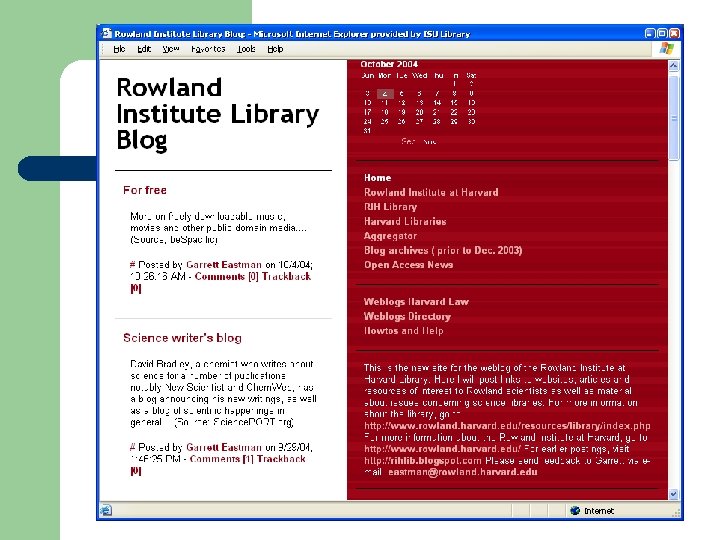This screenshot has height=540, width=720.
Task: Click the Internet zone globe icon
Action: click(575, 511)
